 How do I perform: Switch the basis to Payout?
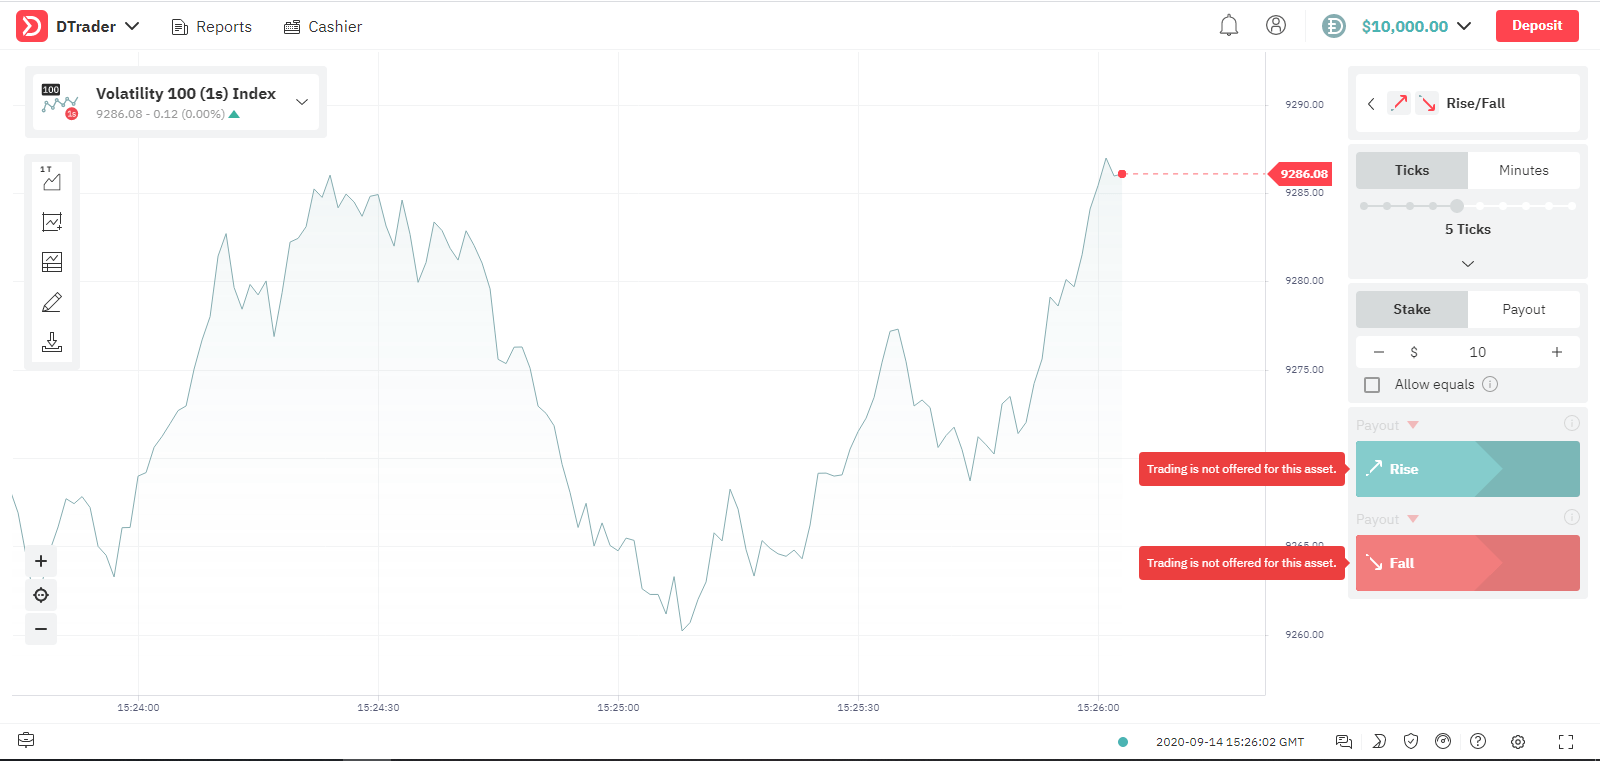click(x=1523, y=310)
